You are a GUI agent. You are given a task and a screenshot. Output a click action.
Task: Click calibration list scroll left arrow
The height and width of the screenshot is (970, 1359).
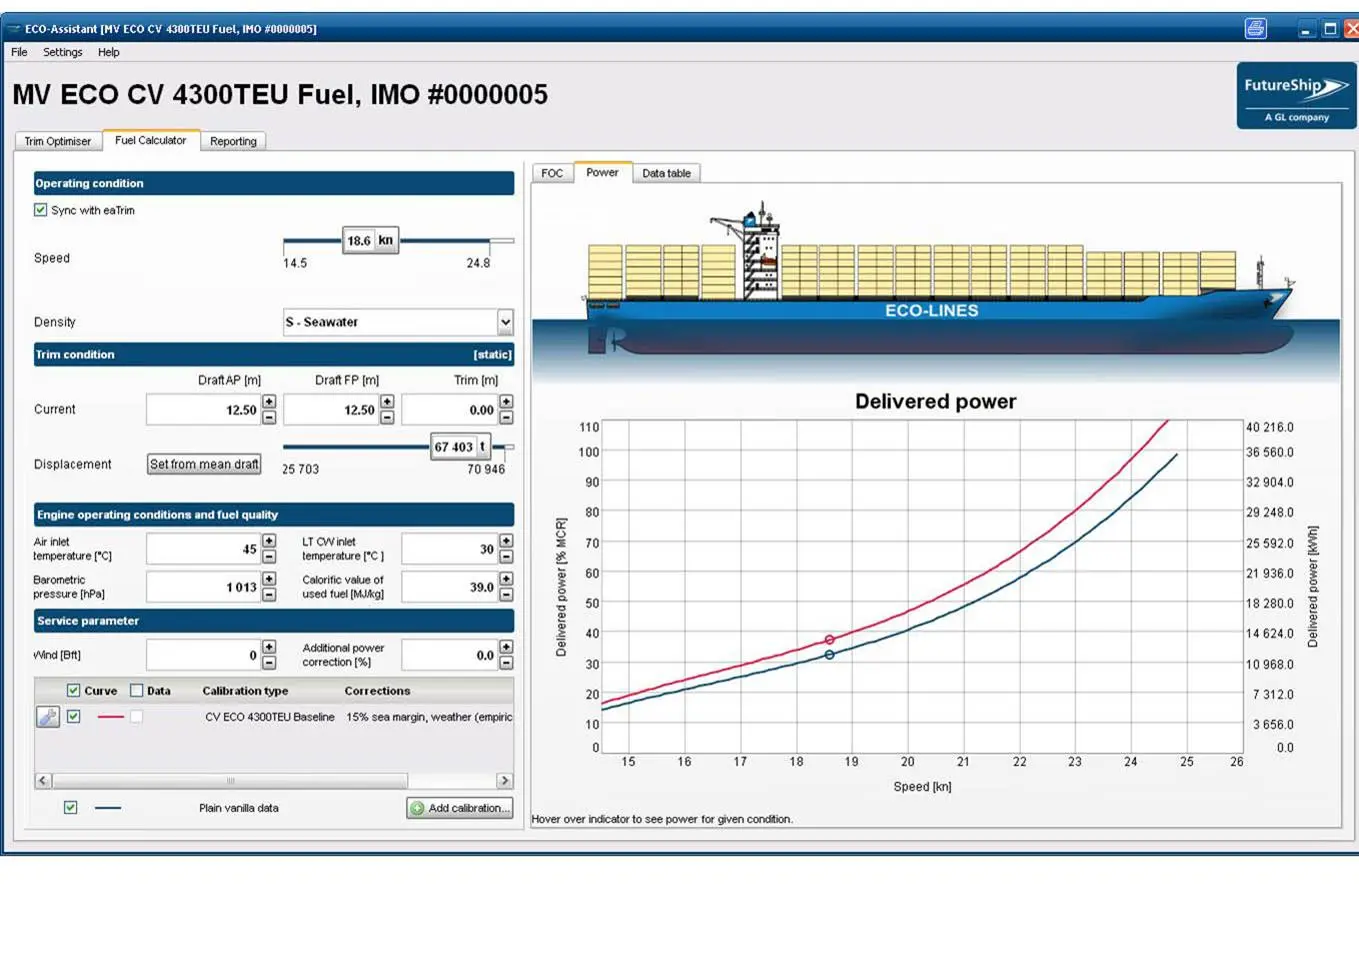(43, 780)
